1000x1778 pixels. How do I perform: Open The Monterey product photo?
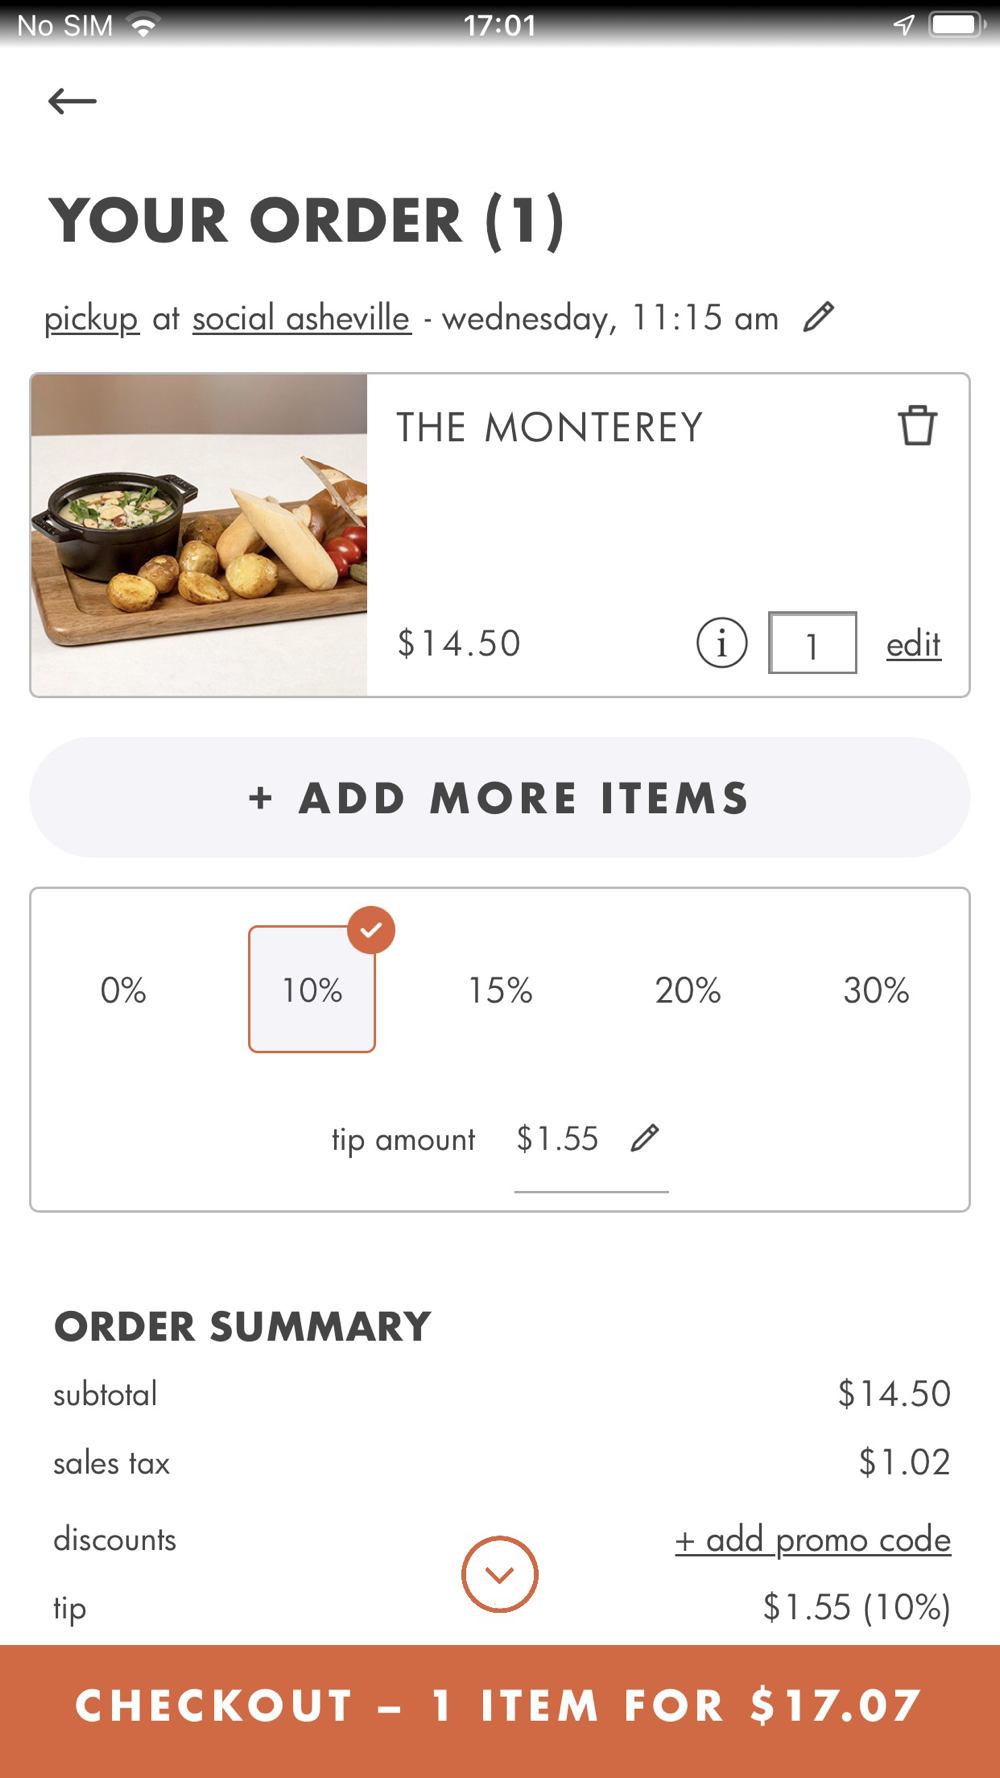tap(199, 535)
